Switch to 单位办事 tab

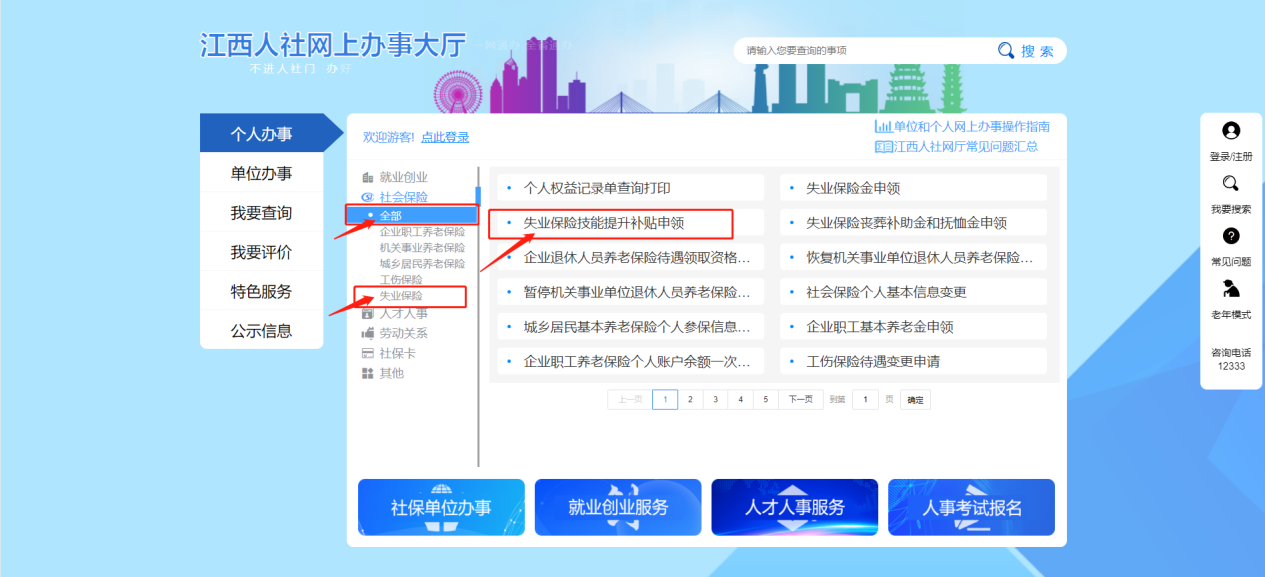click(x=261, y=173)
